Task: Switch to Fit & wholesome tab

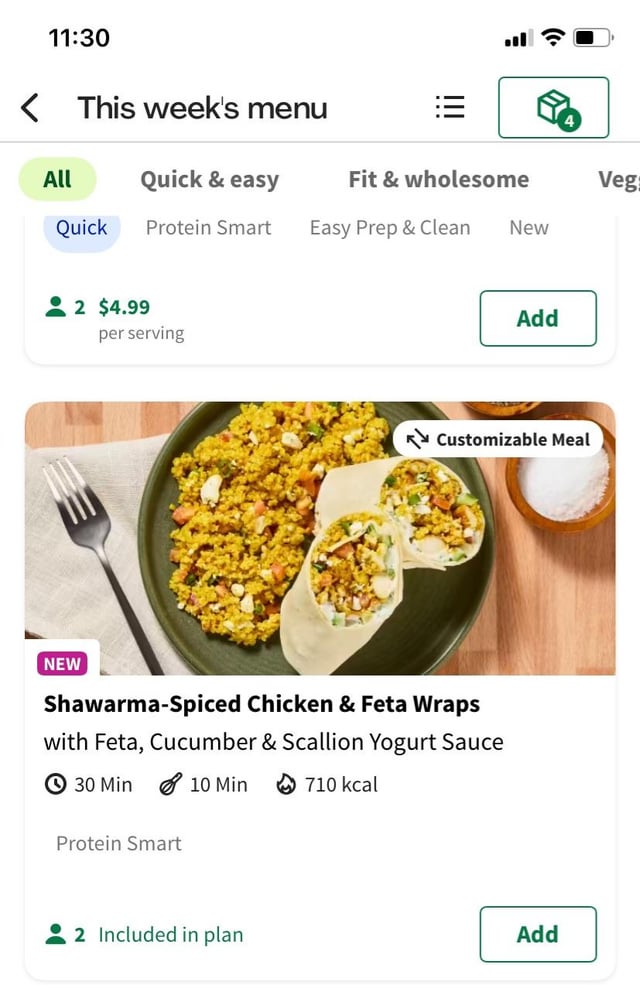Action: click(x=438, y=180)
